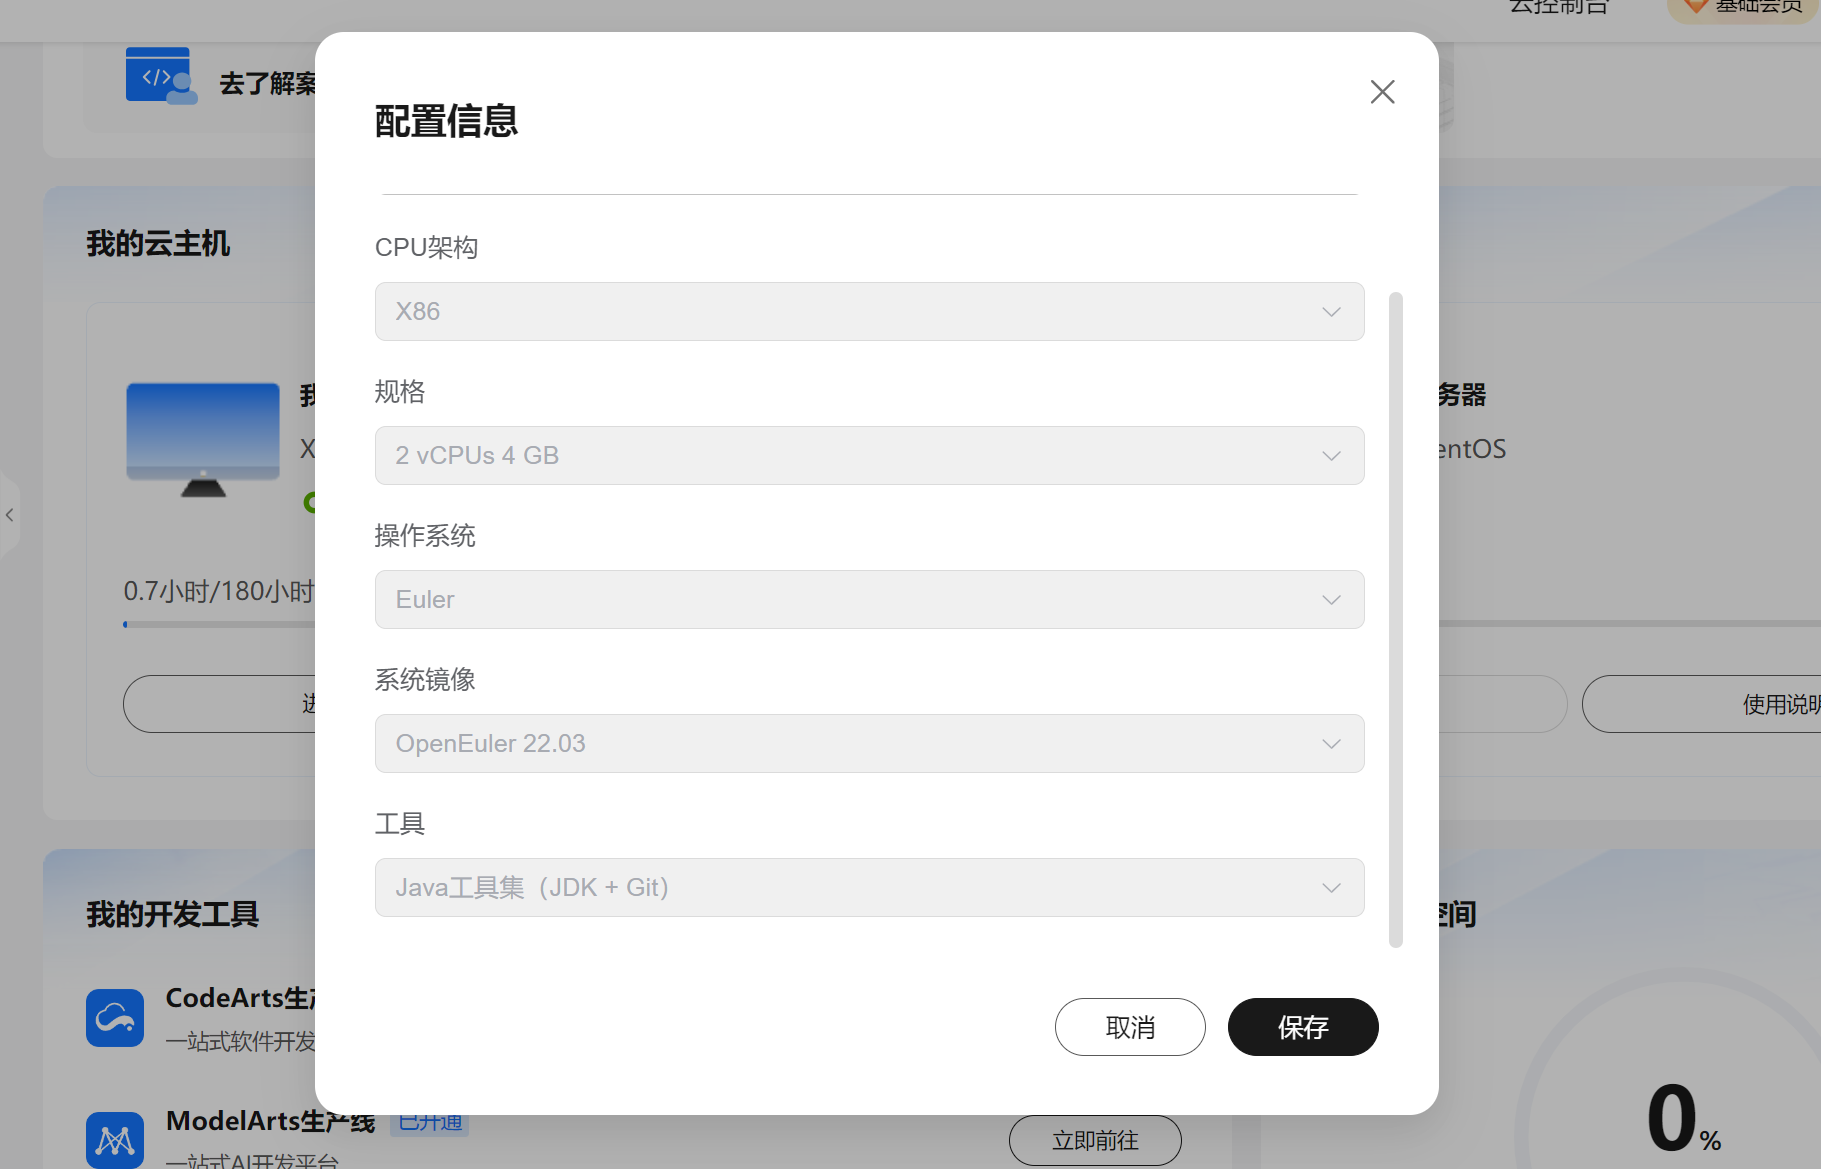Close the 配置信息 dialog with X
This screenshot has height=1169, width=1821.
tap(1382, 92)
